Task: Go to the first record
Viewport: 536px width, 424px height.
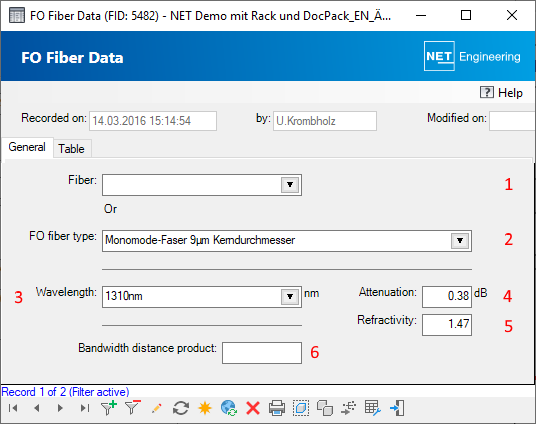Action: 13,408
